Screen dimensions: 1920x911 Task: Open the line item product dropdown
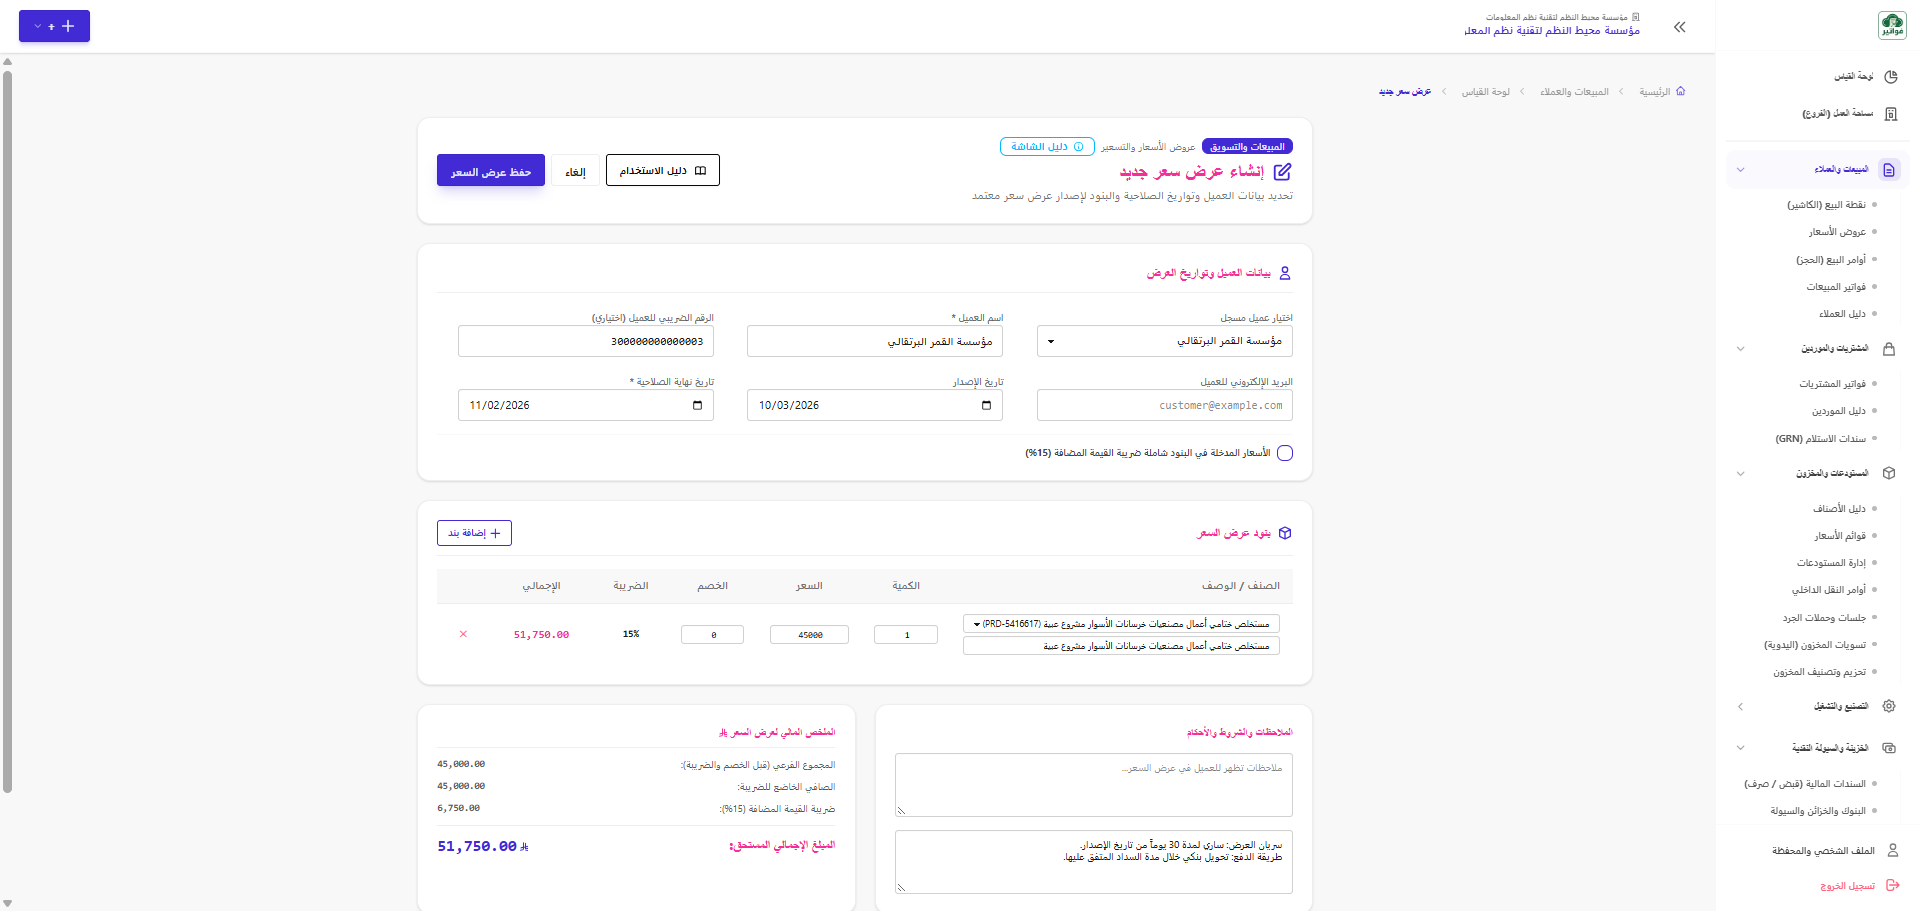(1121, 624)
